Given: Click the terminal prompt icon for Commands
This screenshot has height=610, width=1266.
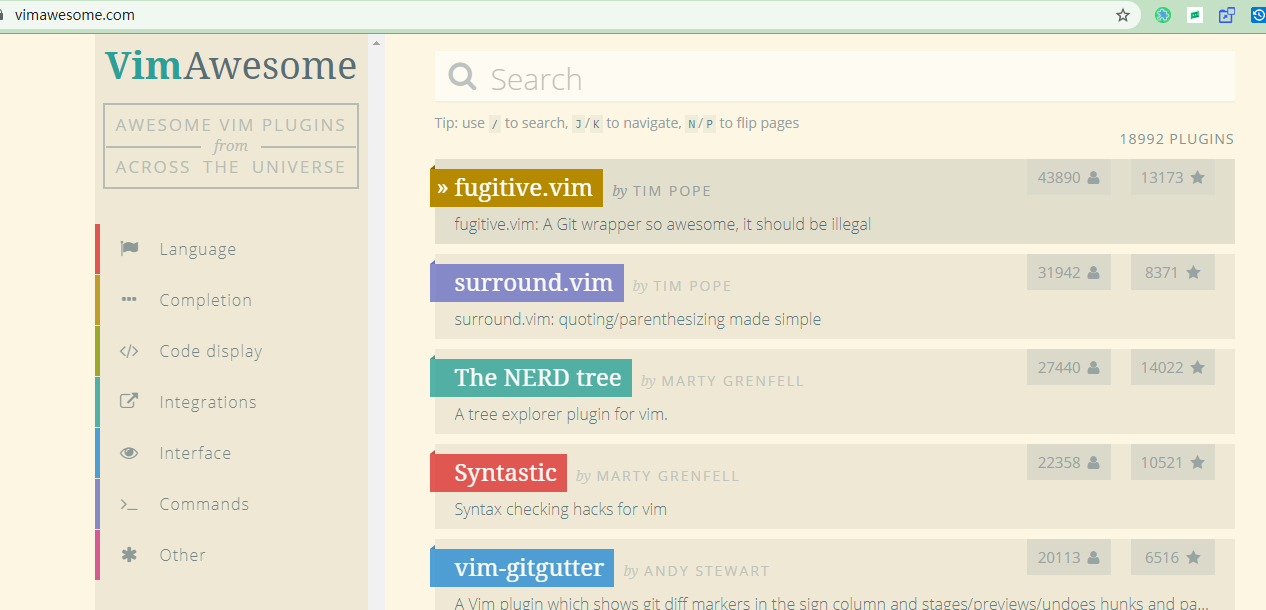Looking at the screenshot, I should [129, 504].
